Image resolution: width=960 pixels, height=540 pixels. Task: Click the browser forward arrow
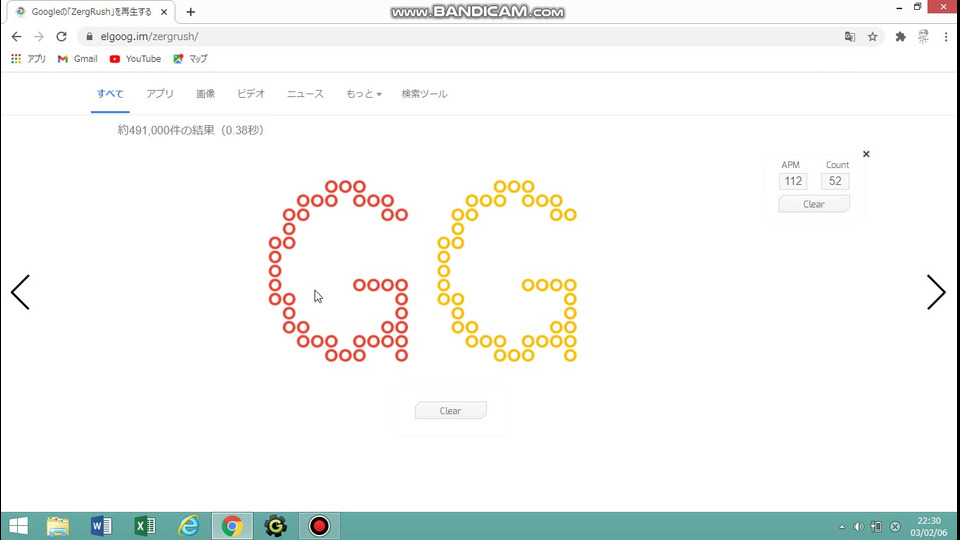pos(39,37)
